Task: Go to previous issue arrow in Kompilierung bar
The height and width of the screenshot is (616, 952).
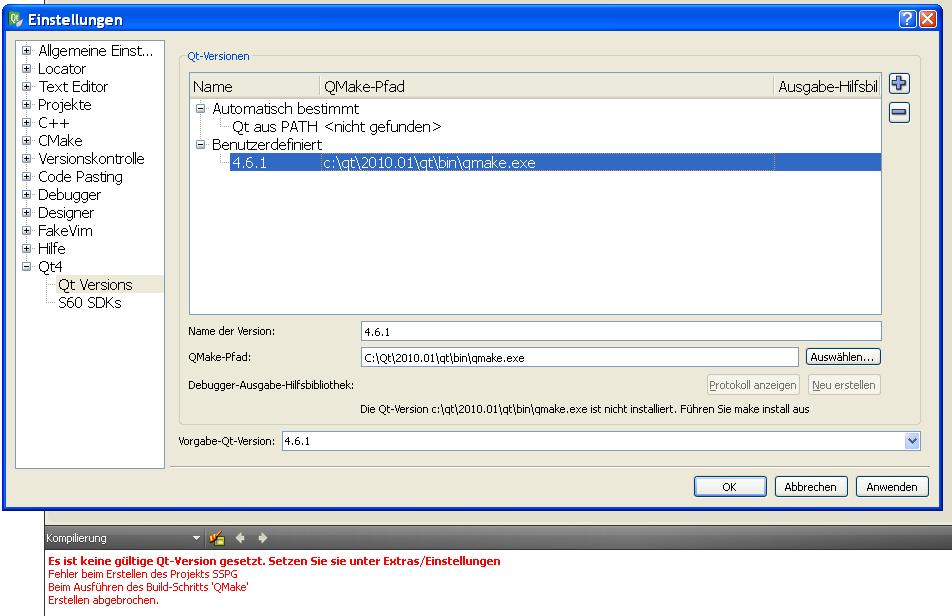Action: click(x=240, y=538)
